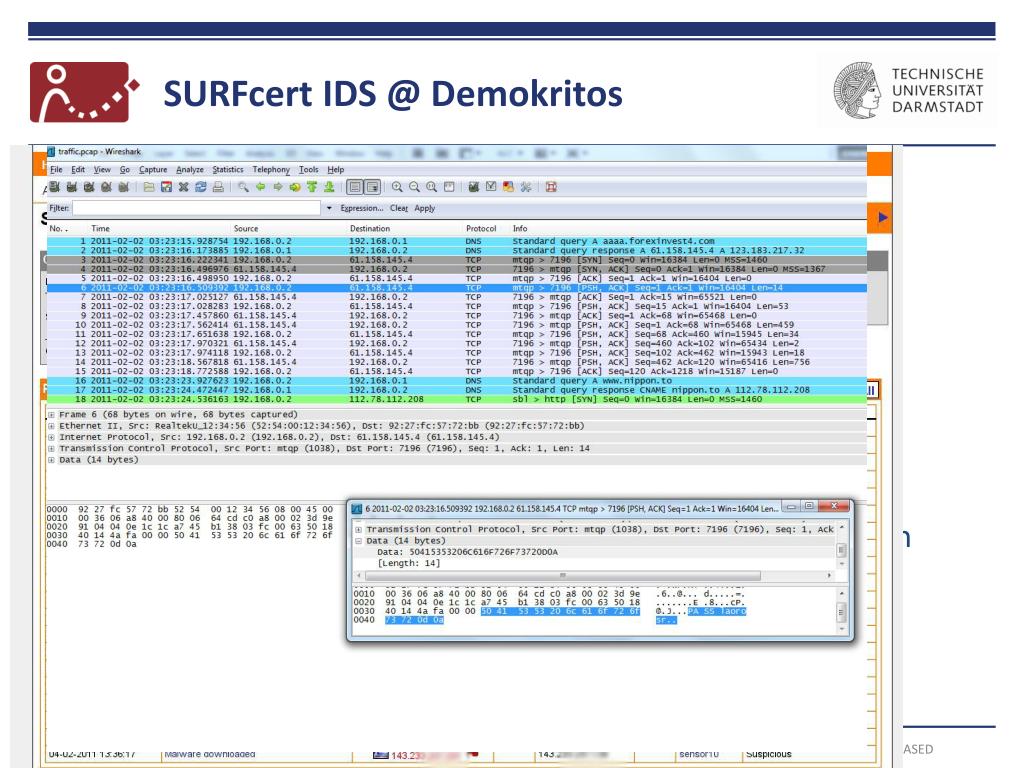1024x768 pixels.
Task: Open the Tools menu
Action: [x=309, y=170]
